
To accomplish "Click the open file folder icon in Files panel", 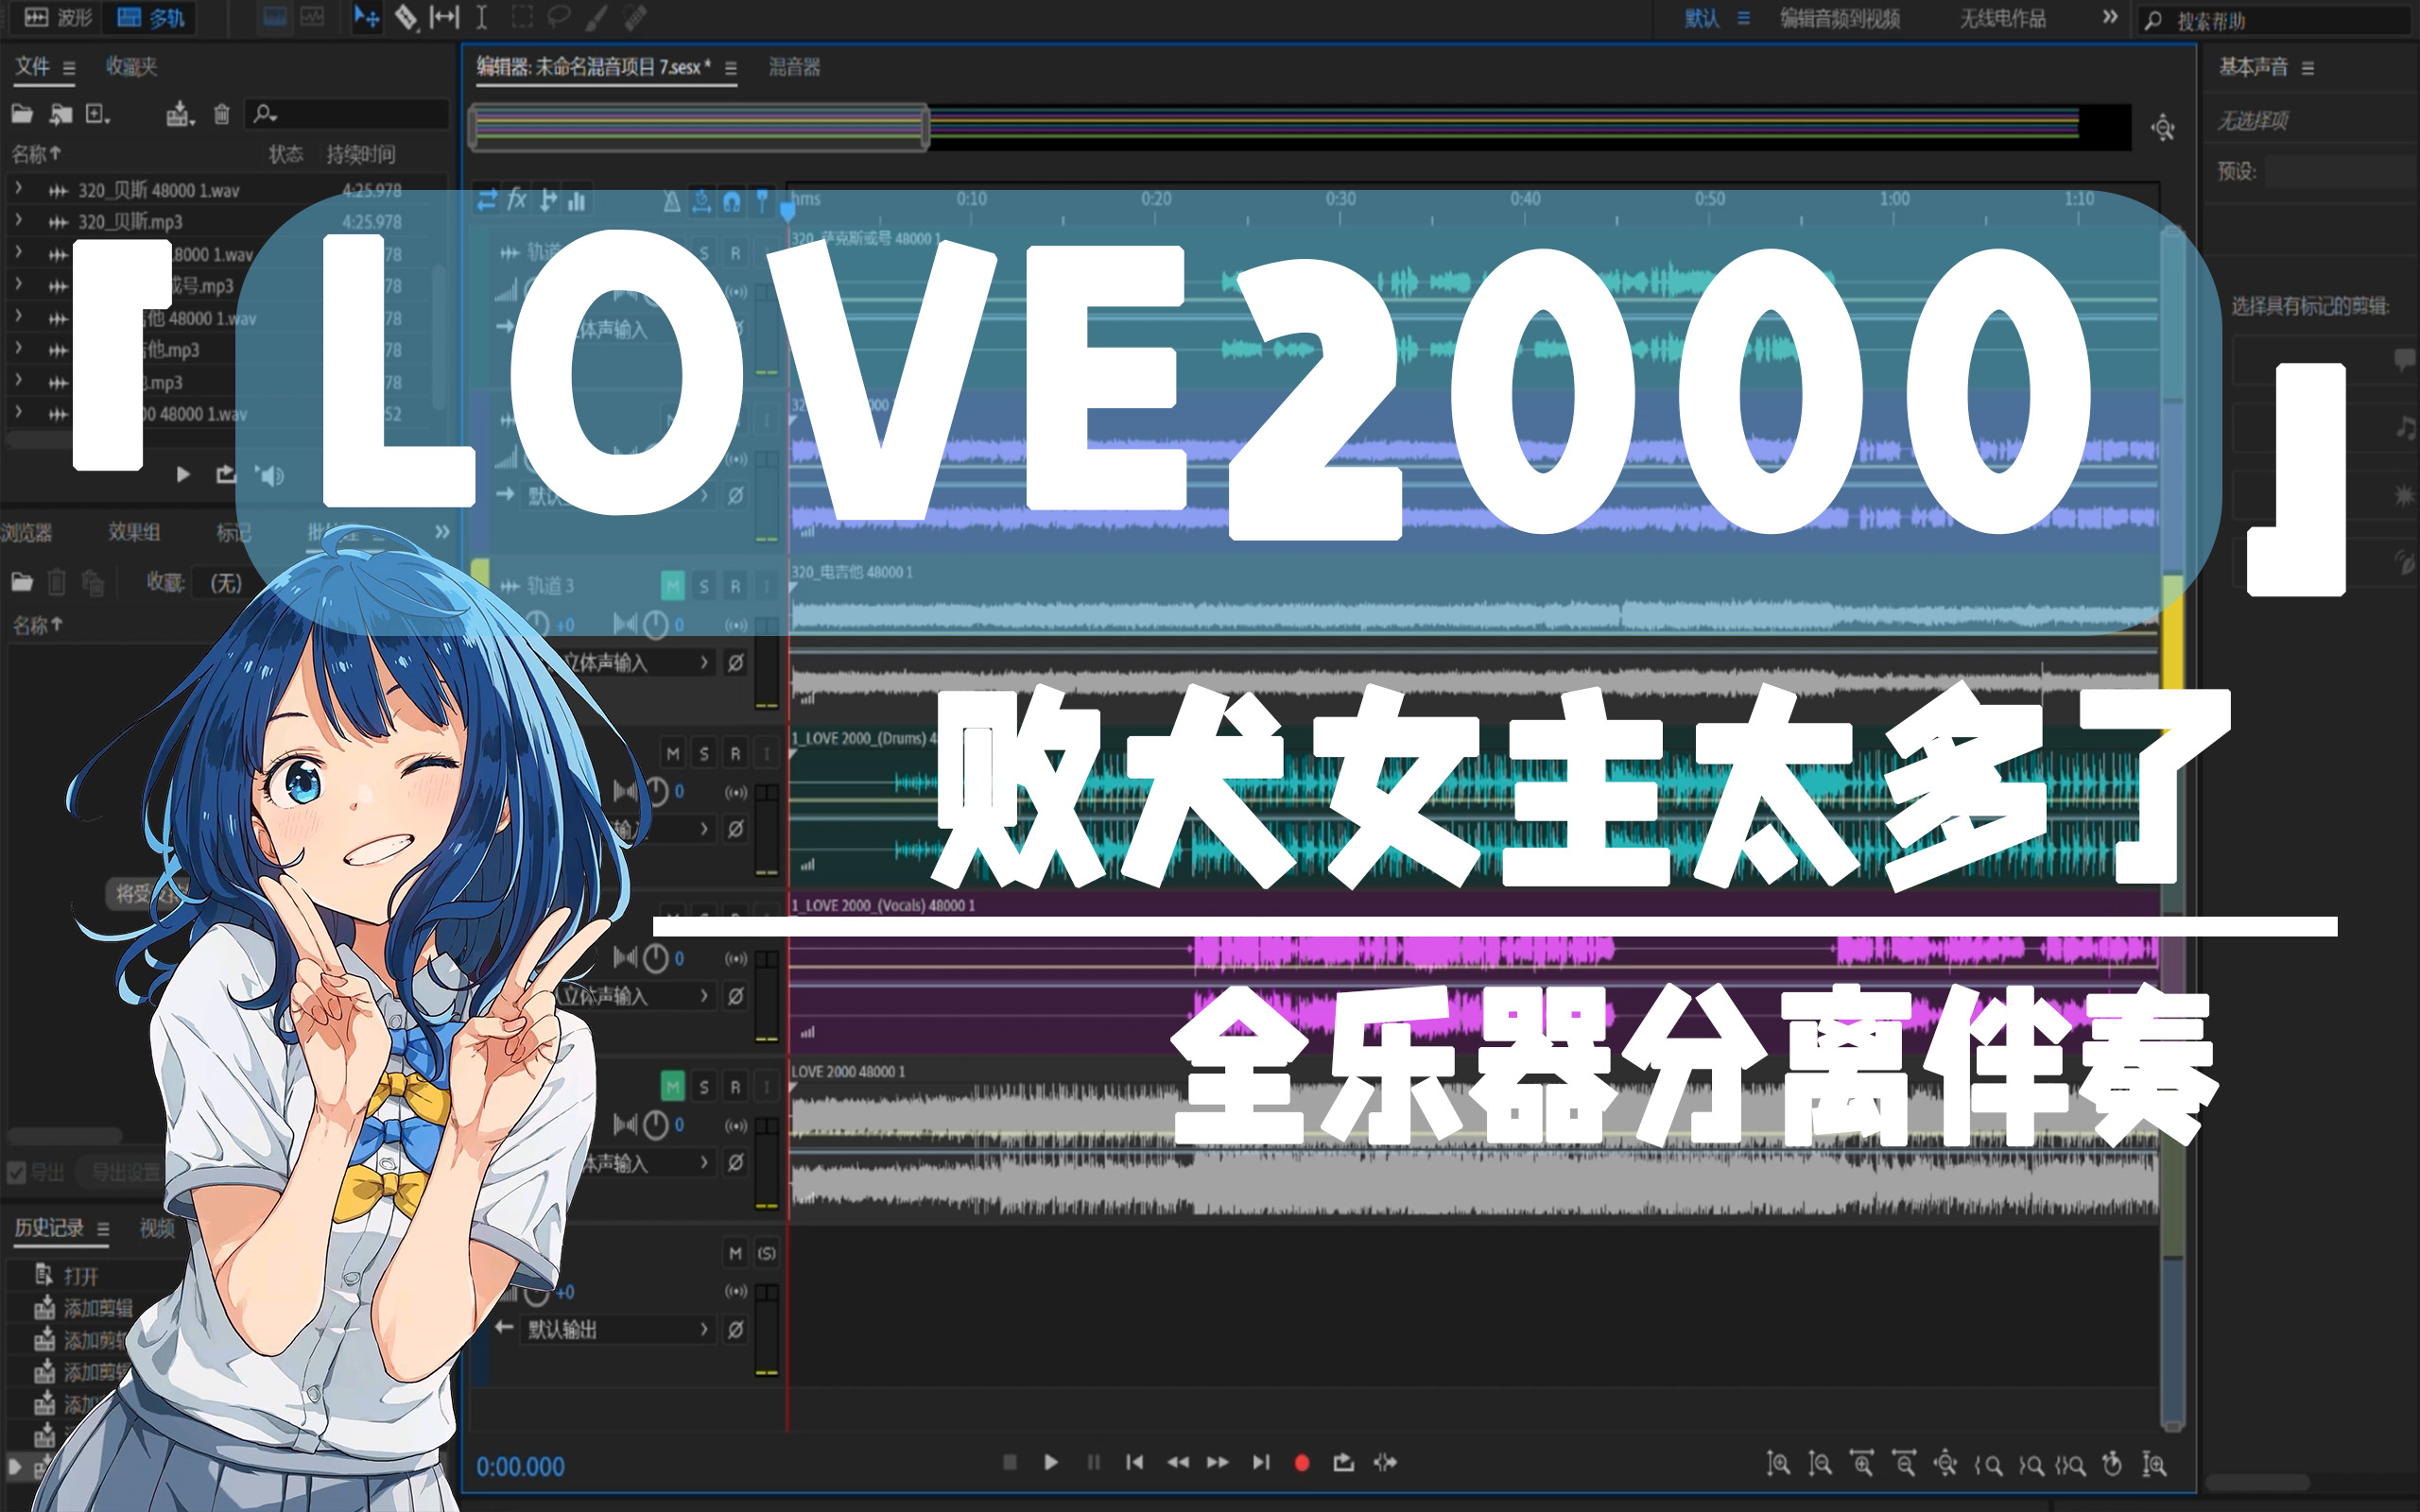I will 22,114.
